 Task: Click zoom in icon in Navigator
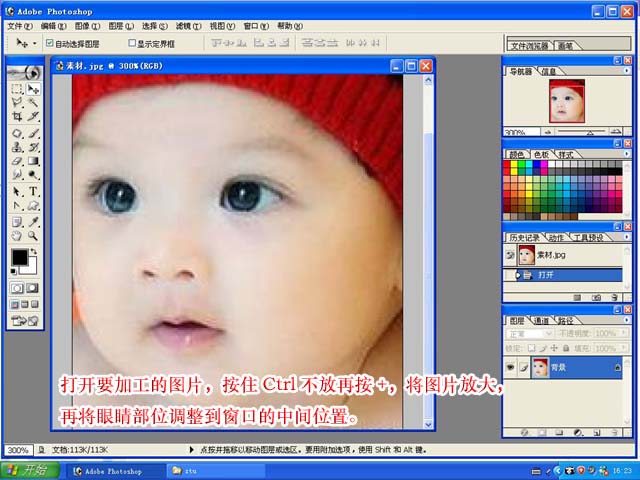615,131
